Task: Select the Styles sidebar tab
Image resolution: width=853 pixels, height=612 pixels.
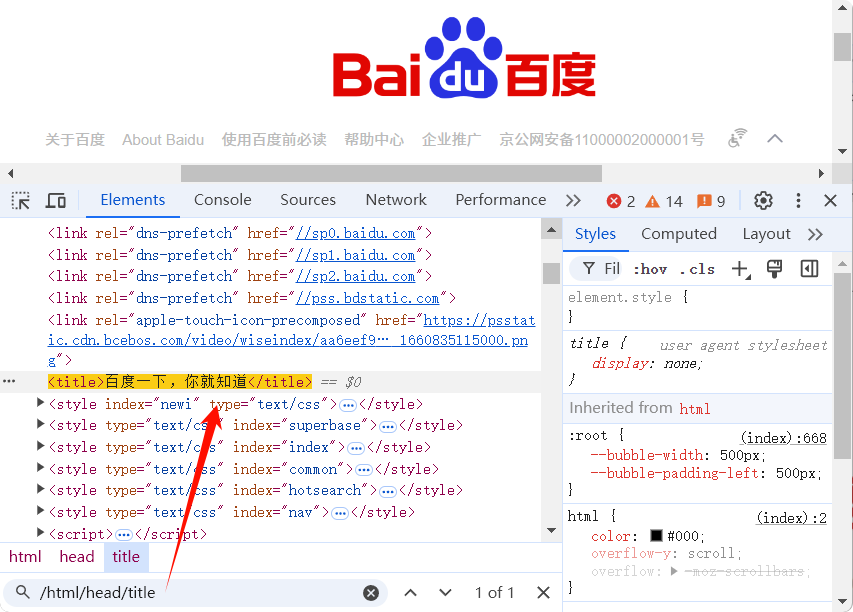Action: (595, 234)
